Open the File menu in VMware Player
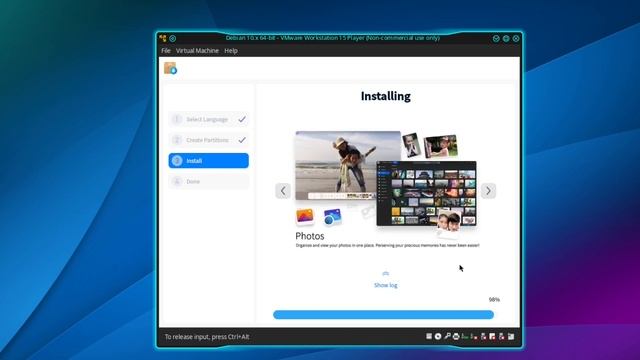This screenshot has width=640, height=360. point(166,51)
